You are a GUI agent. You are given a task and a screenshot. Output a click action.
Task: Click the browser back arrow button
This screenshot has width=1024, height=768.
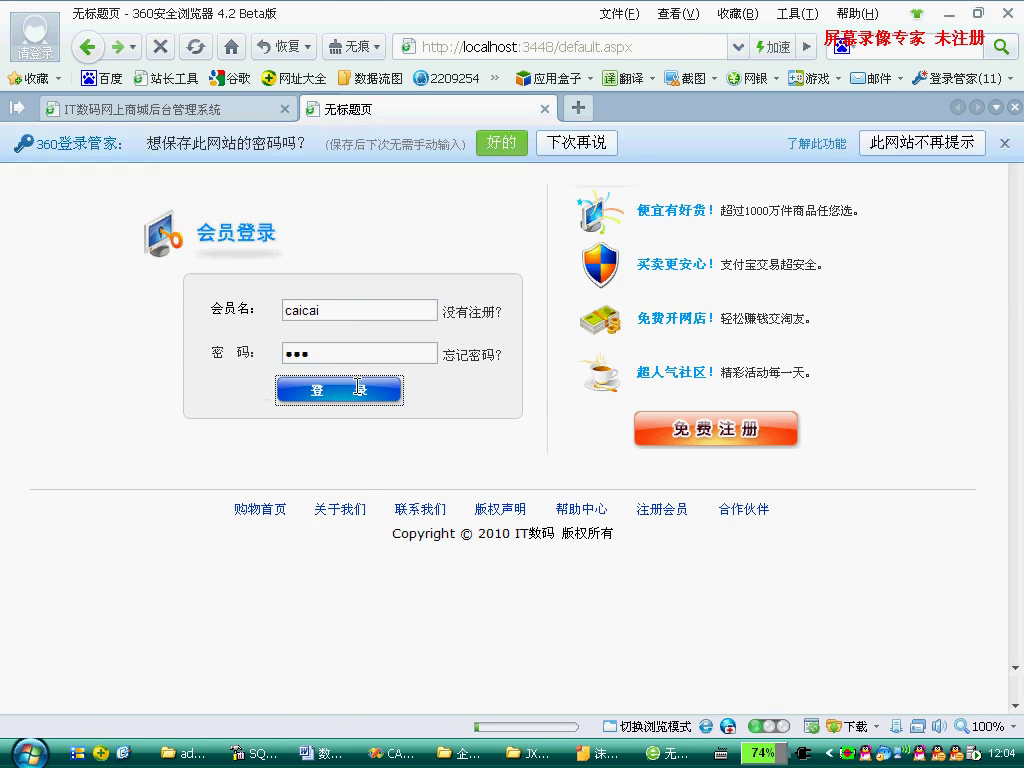tap(88, 47)
